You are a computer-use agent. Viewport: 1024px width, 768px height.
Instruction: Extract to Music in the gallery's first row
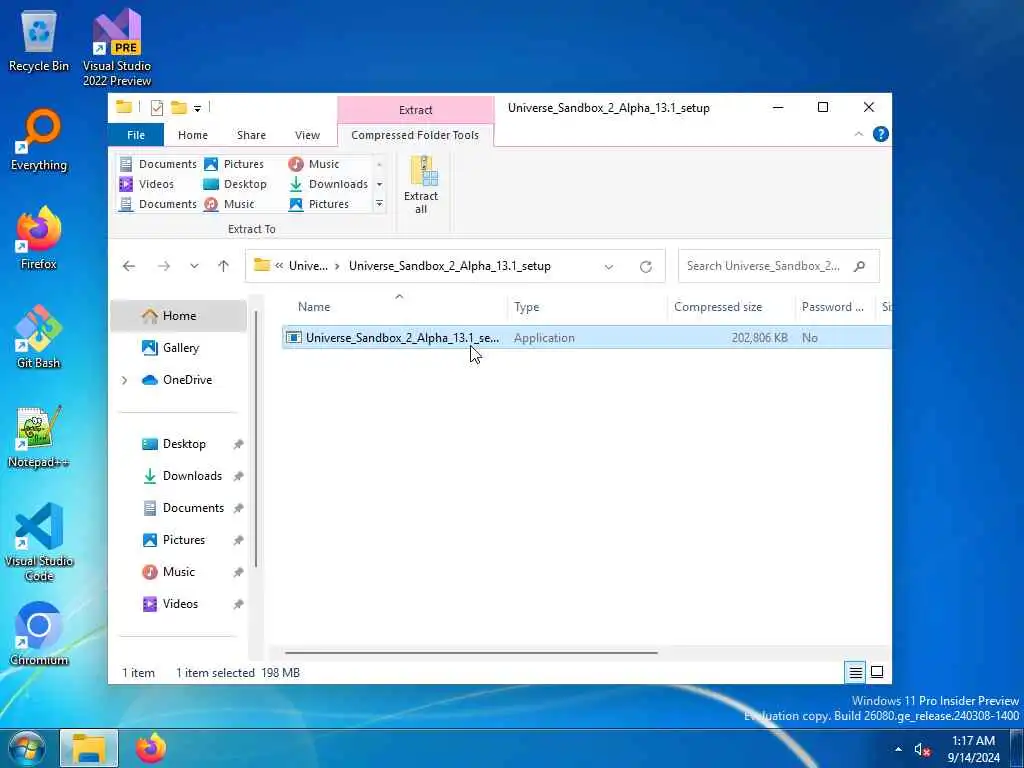(314, 164)
